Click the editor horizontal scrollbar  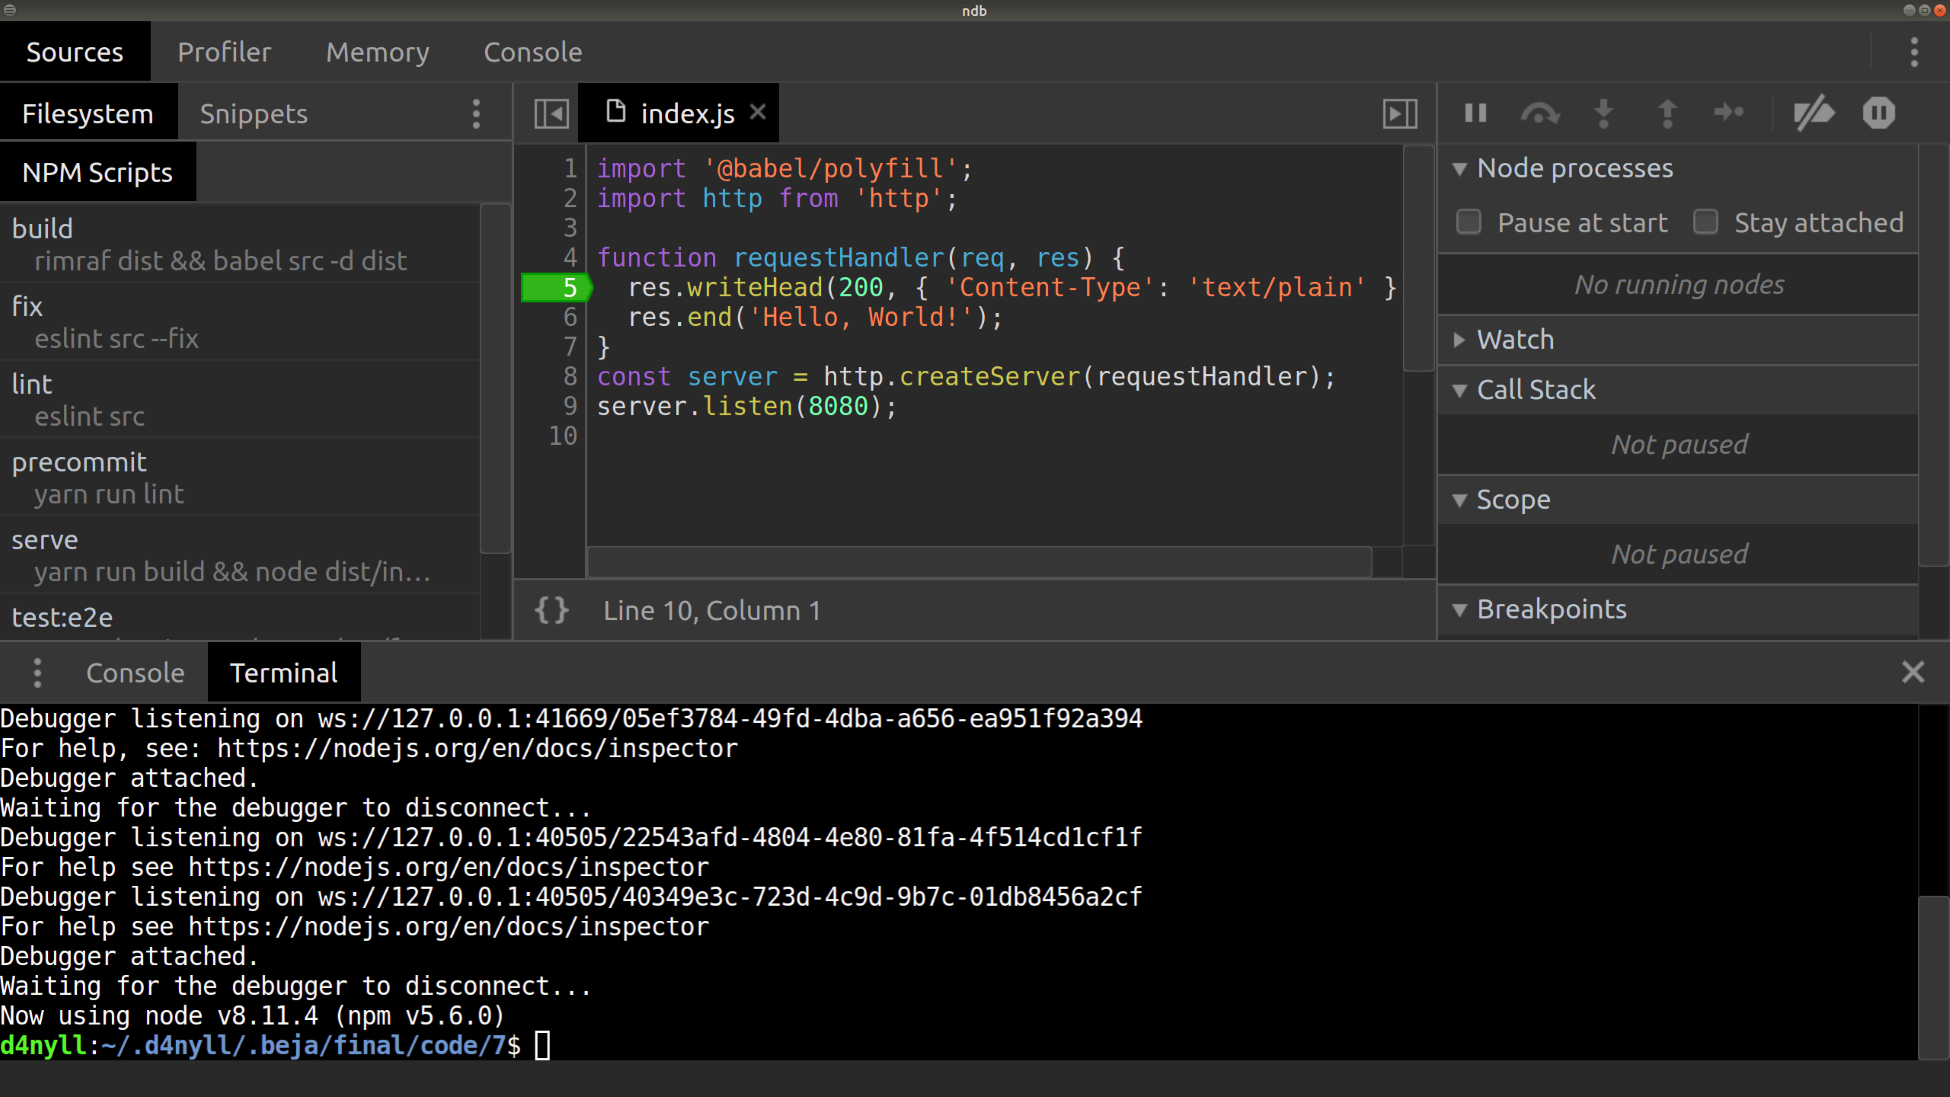coord(978,562)
